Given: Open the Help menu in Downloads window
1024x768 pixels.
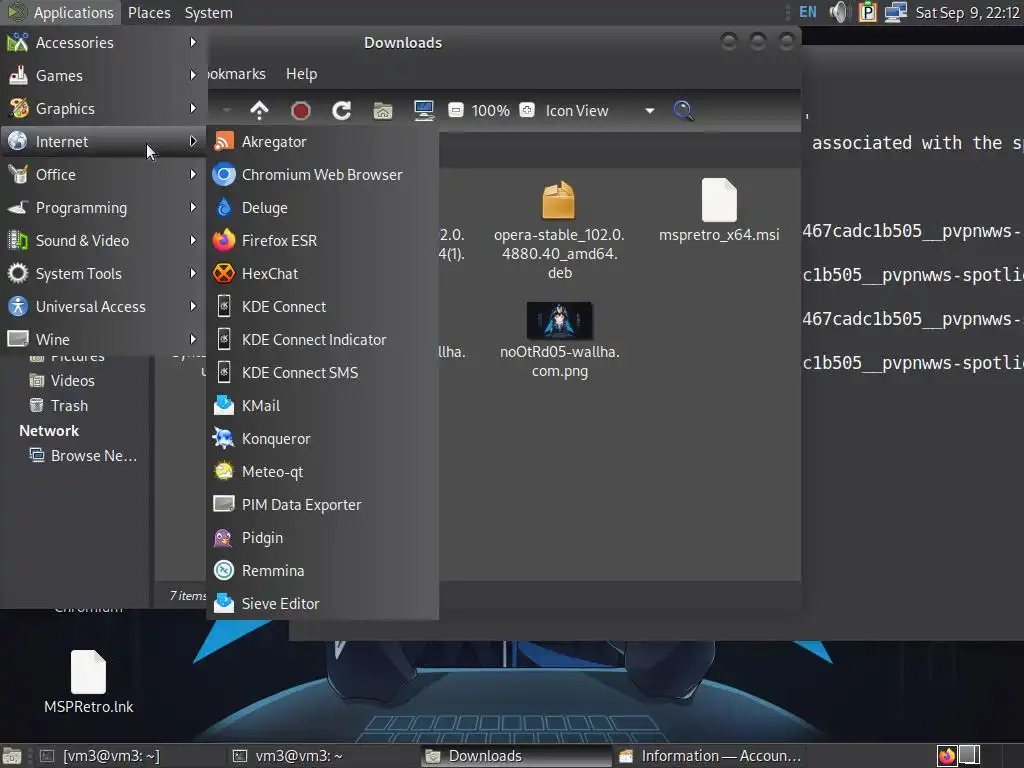Looking at the screenshot, I should pos(301,74).
